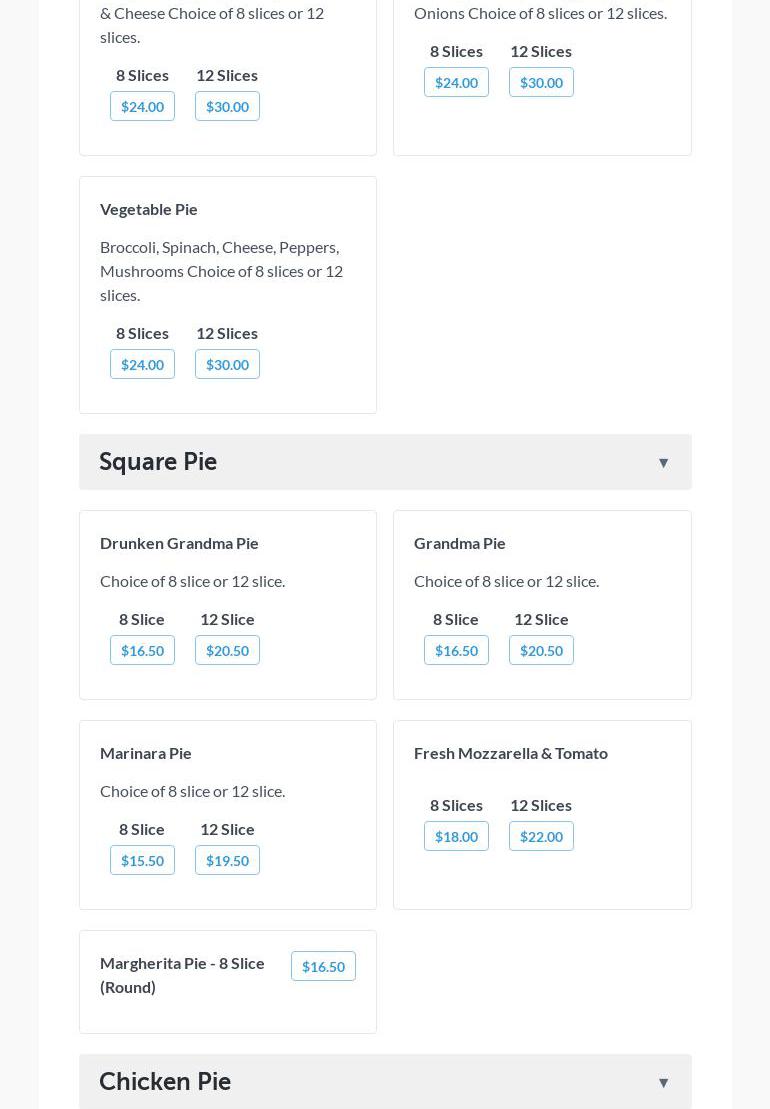Select Vegetable Pie 8 Slices $24.00
This screenshot has width=770, height=1109.
pyautogui.click(x=142, y=364)
